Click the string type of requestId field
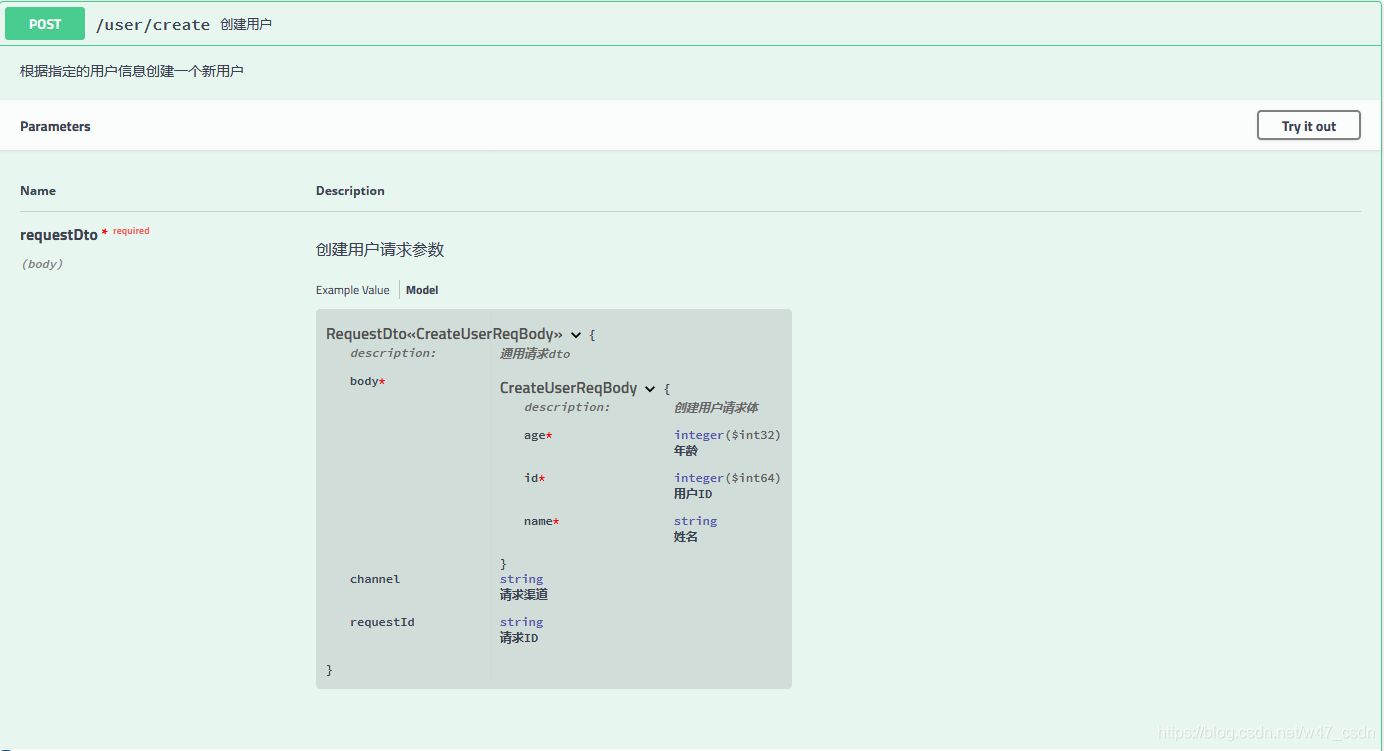The width and height of the screenshot is (1384, 751). (521, 622)
